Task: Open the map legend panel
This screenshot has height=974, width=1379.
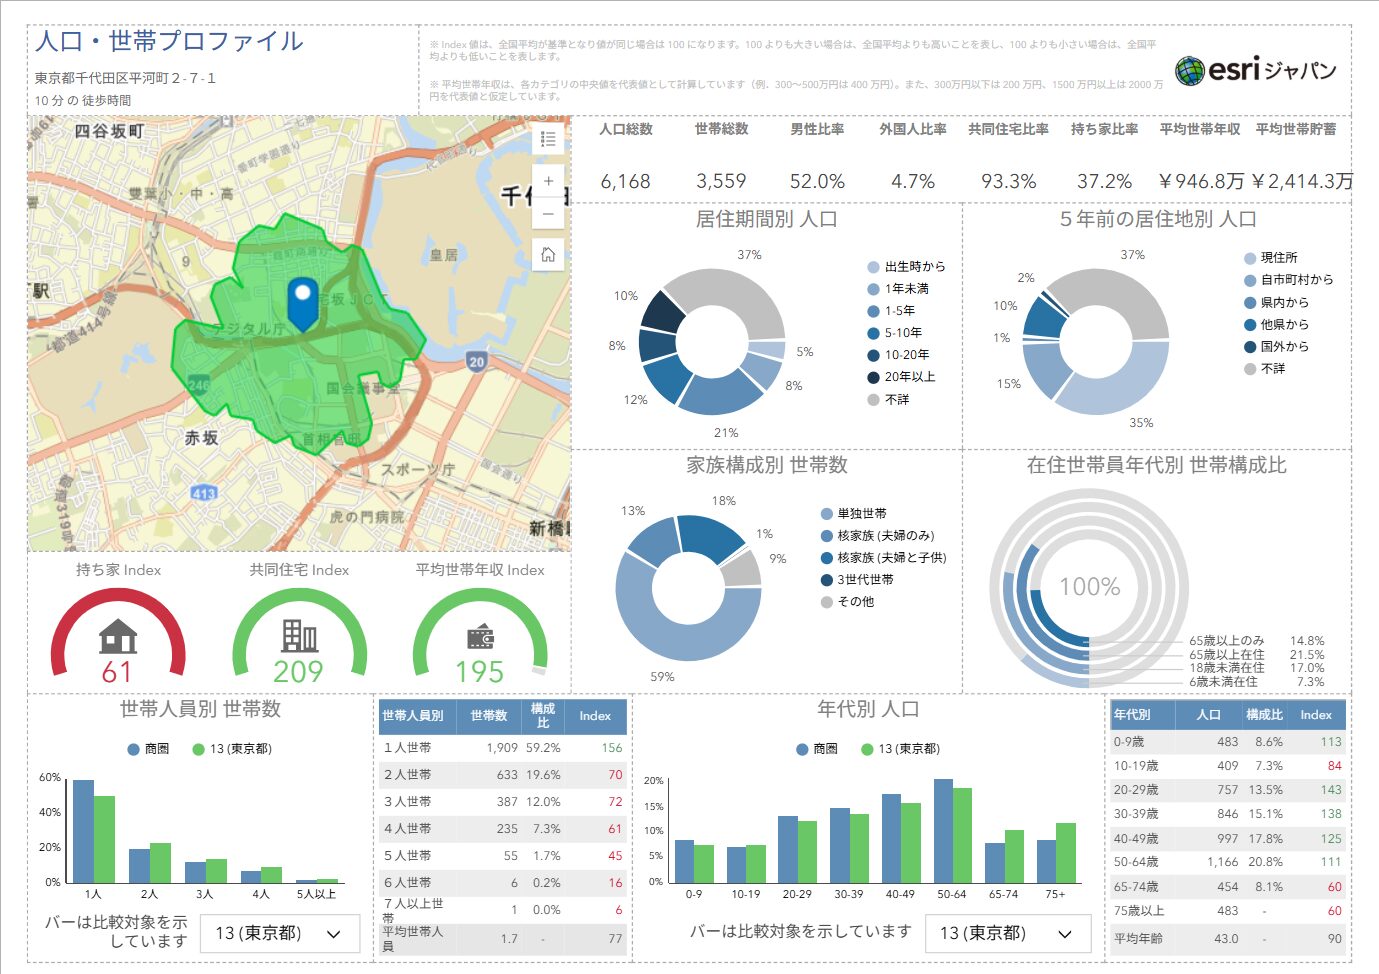Action: (548, 139)
